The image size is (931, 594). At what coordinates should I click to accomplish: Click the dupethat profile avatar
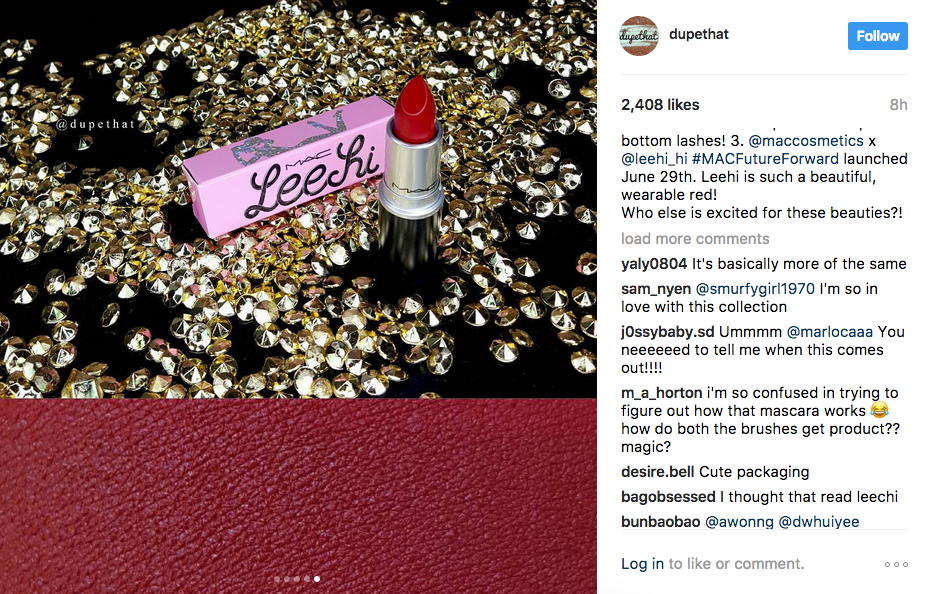coord(639,36)
